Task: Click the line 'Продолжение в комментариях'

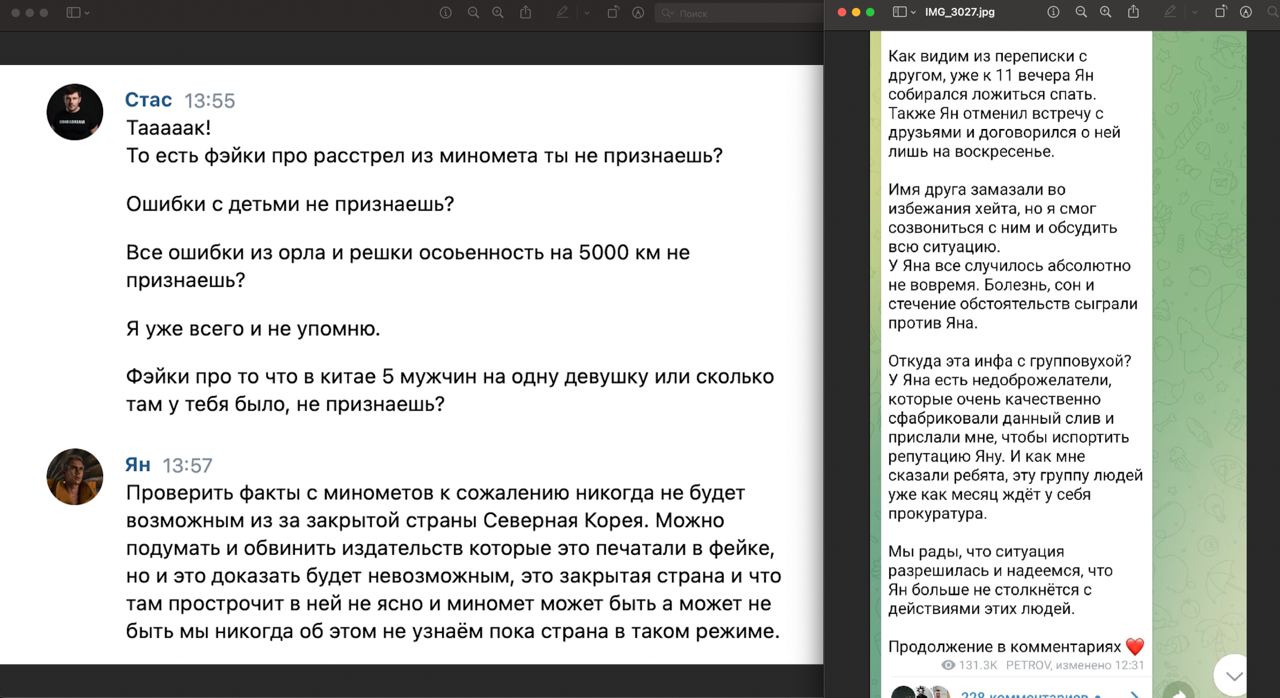Action: pos(1005,647)
